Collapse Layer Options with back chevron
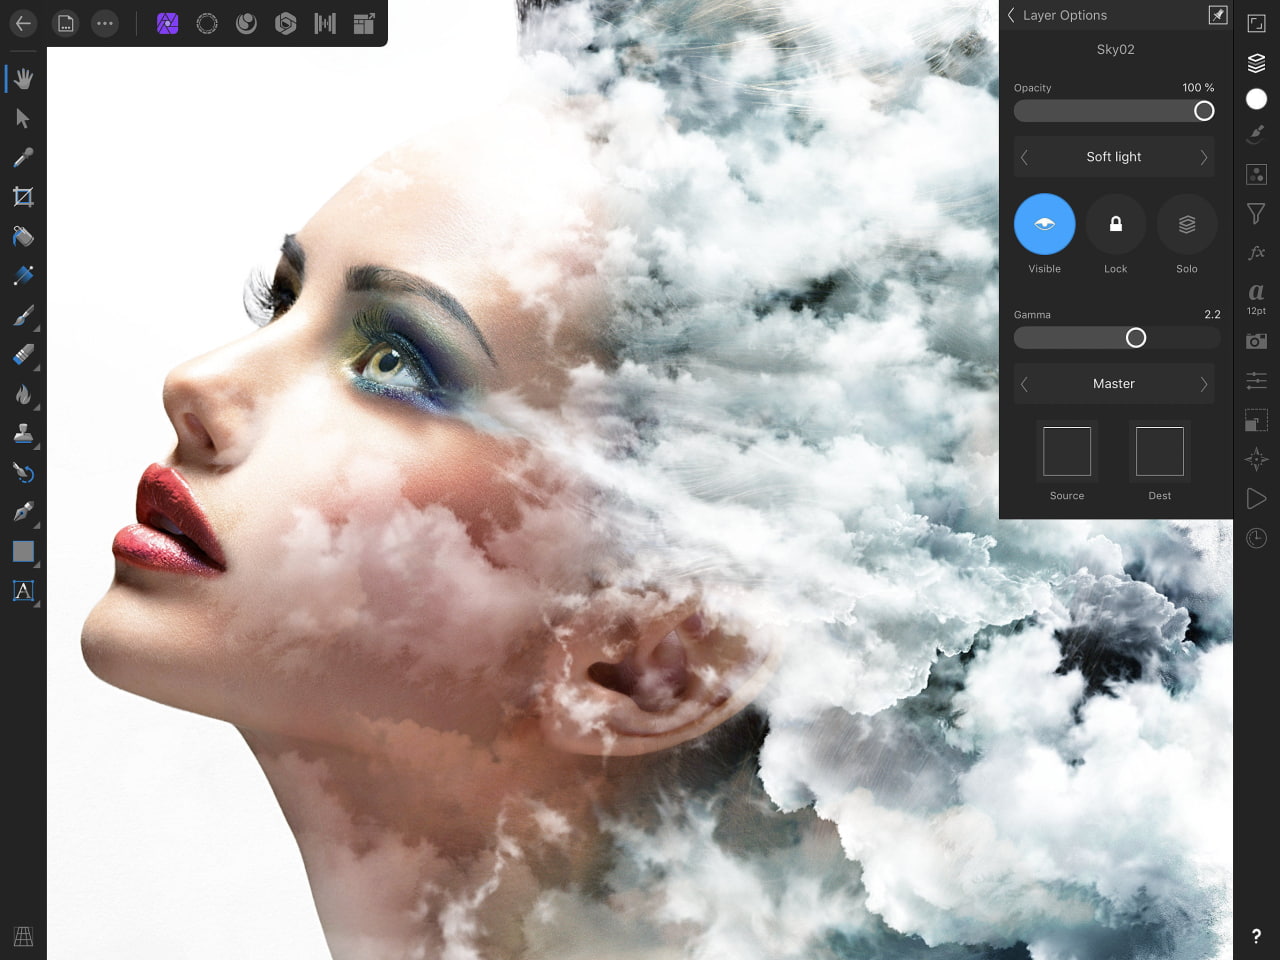The width and height of the screenshot is (1280, 960). tap(1010, 15)
